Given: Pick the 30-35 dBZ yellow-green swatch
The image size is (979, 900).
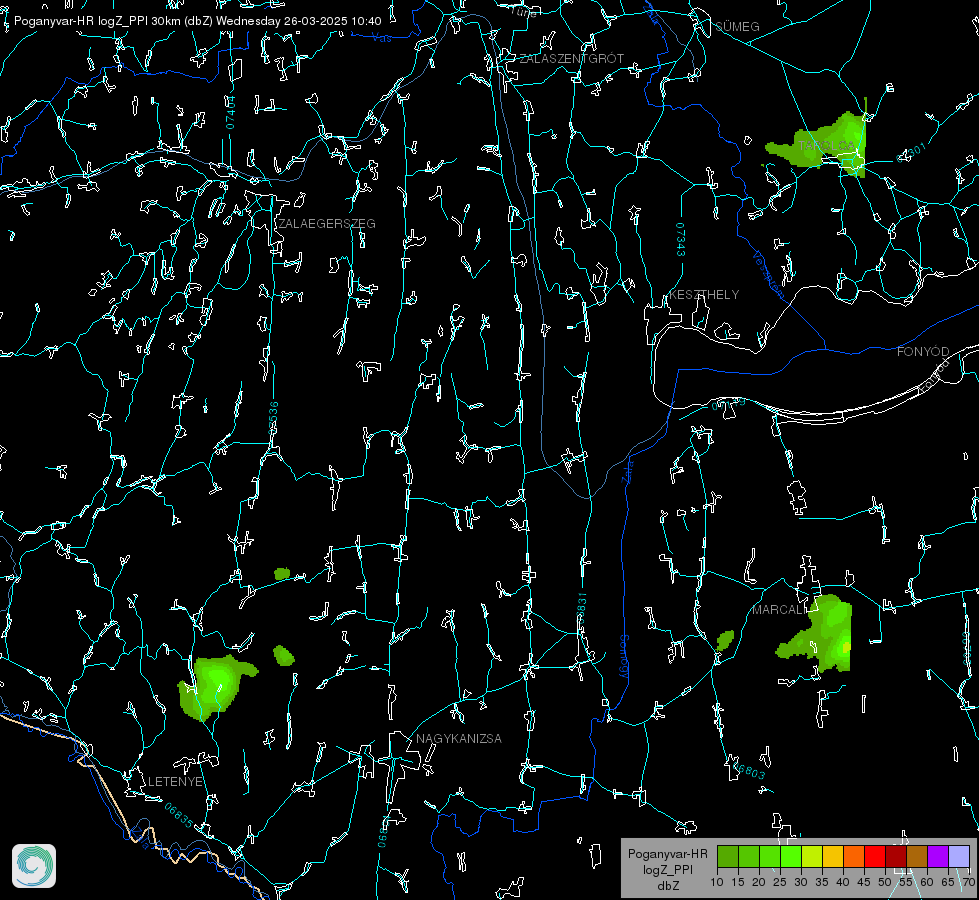Looking at the screenshot, I should [x=812, y=856].
